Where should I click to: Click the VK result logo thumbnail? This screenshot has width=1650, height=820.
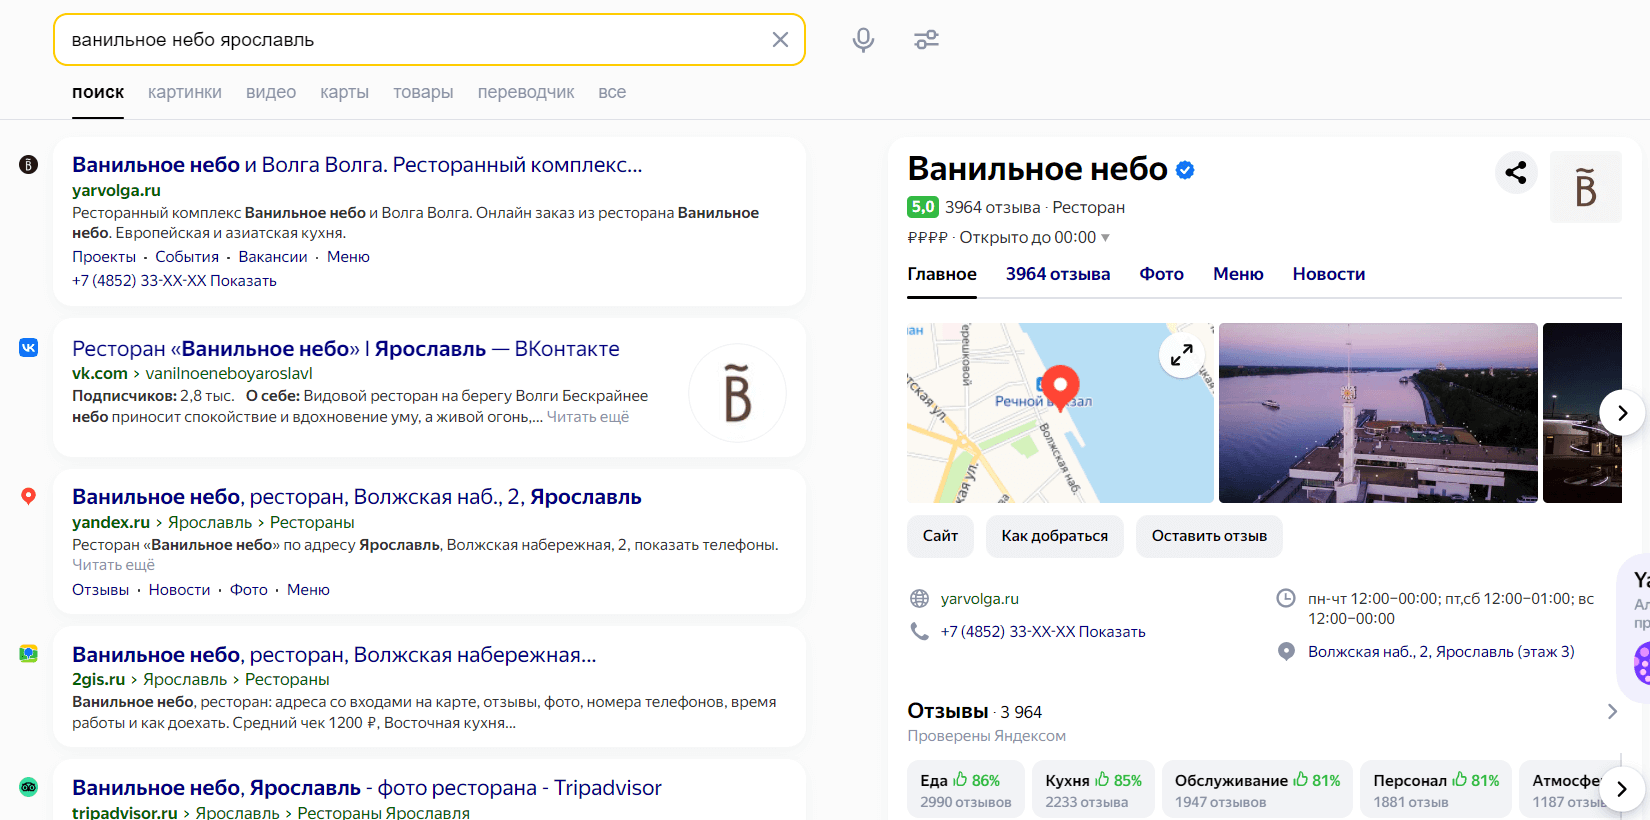(x=737, y=393)
